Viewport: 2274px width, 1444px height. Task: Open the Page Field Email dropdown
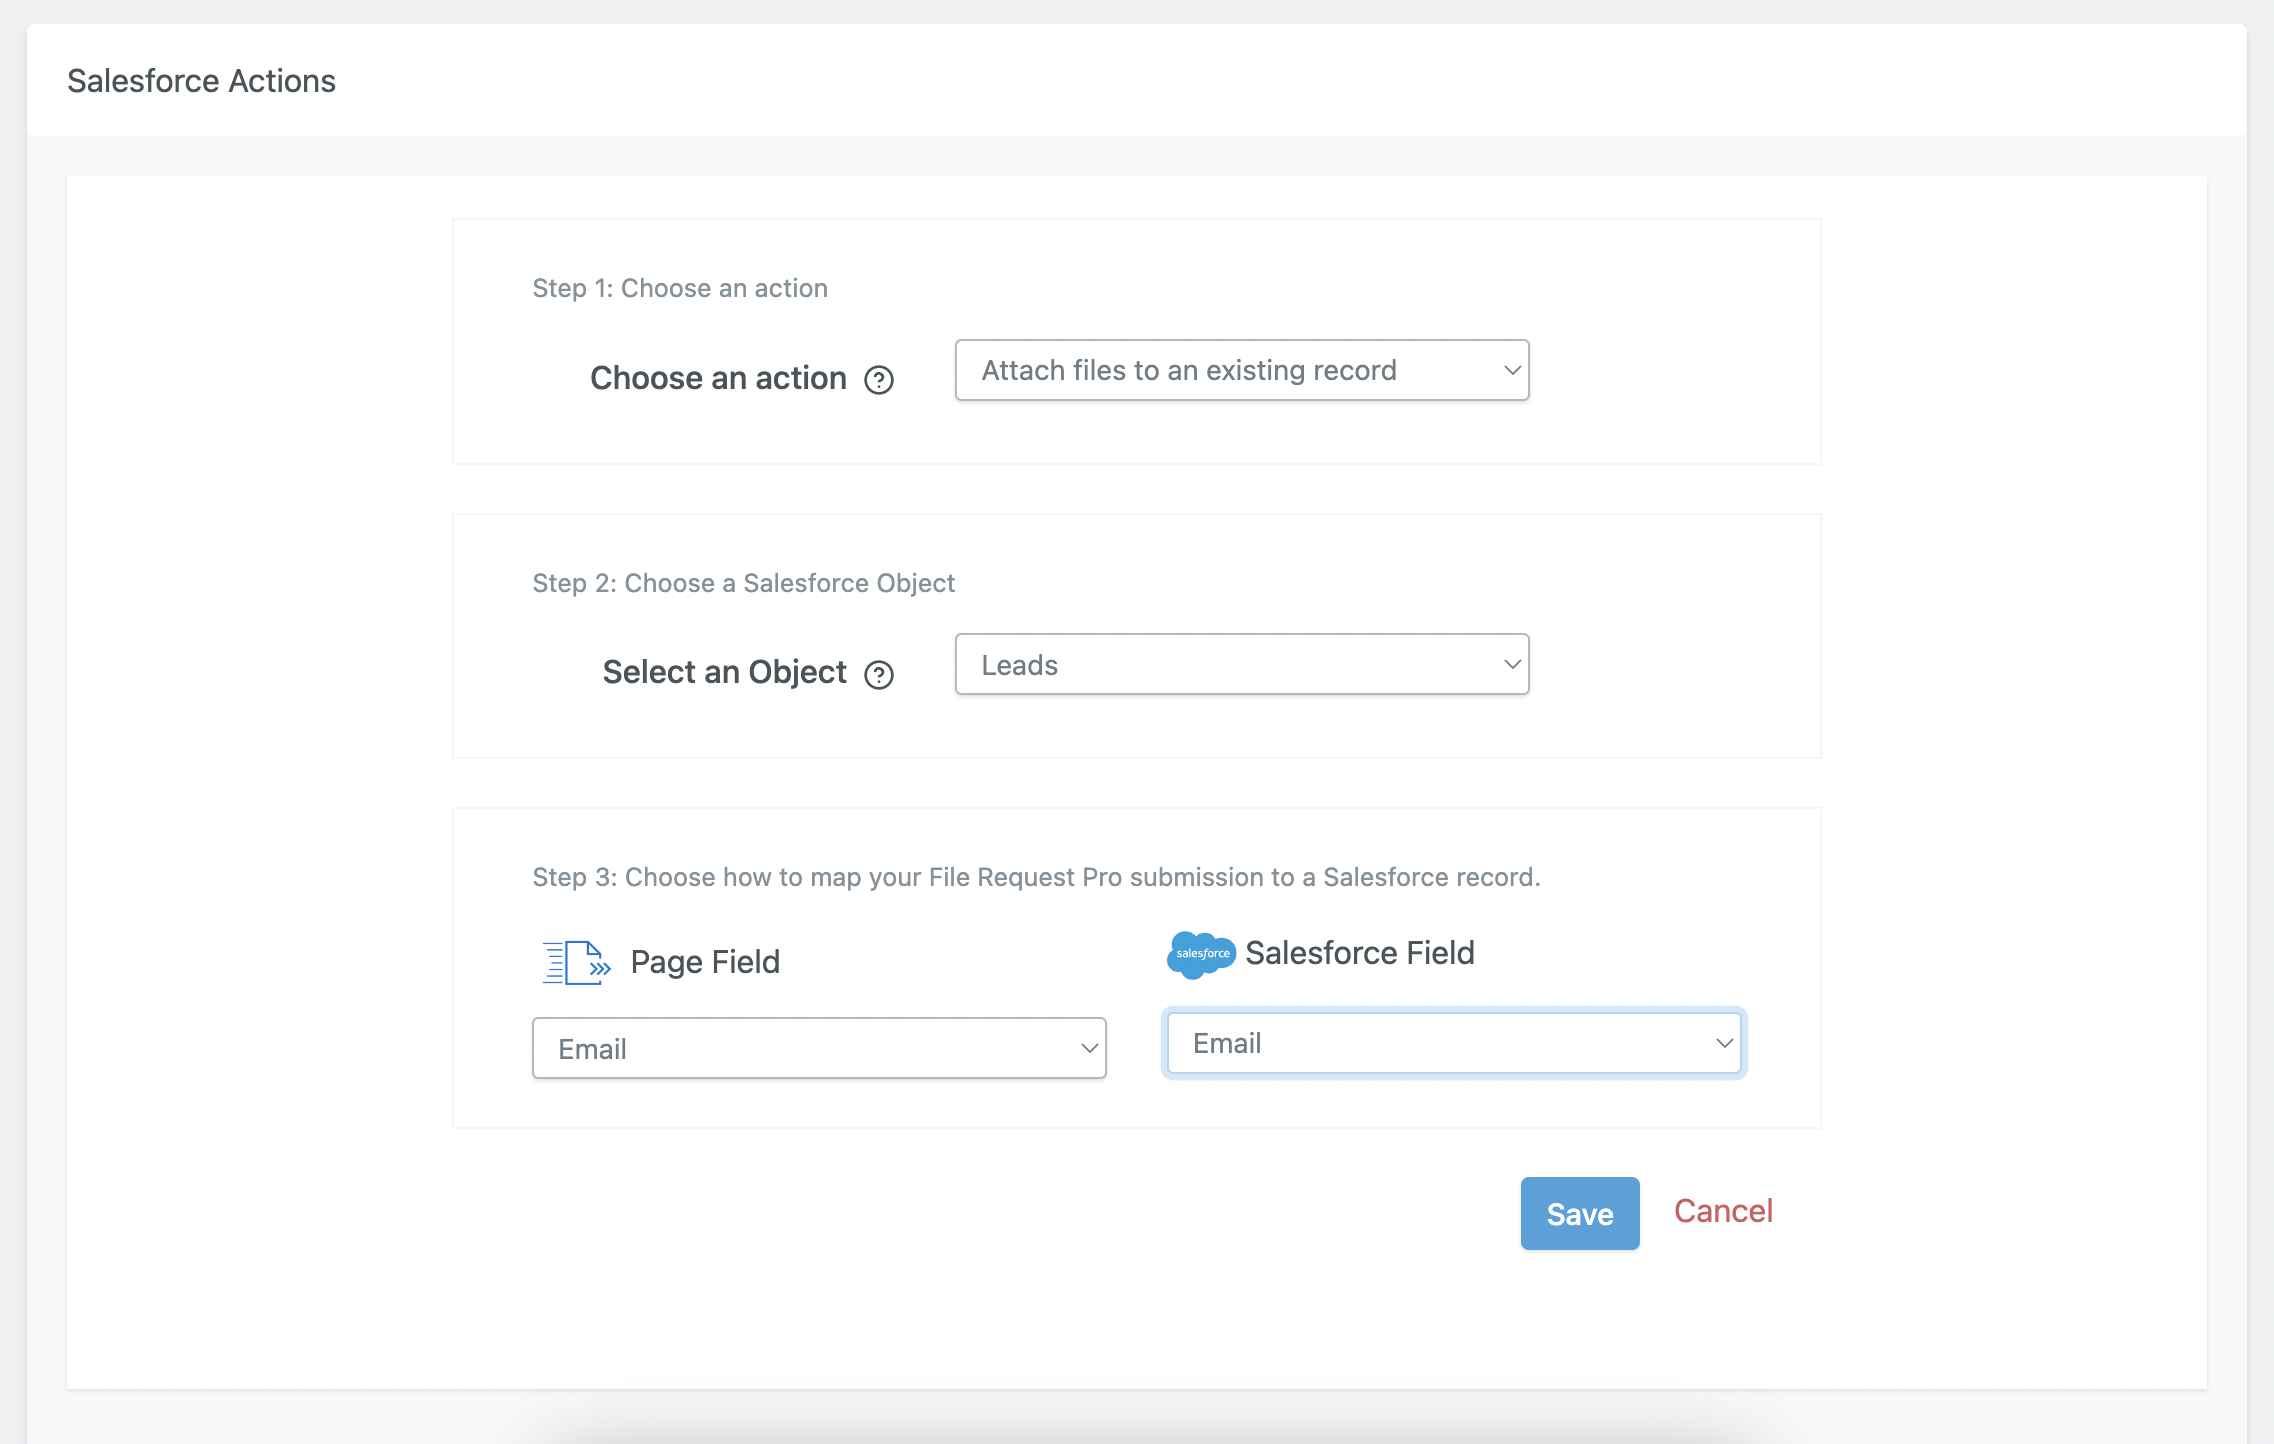click(x=819, y=1049)
